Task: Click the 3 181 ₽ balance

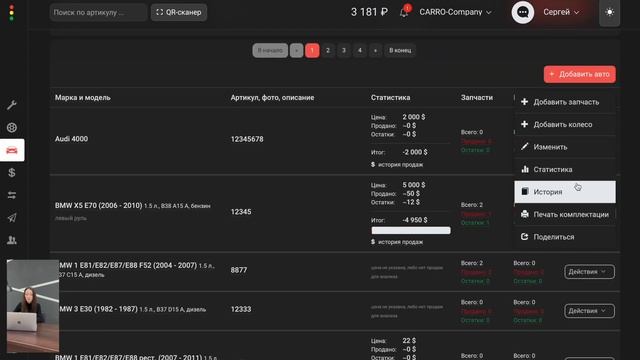Action: coord(369,12)
